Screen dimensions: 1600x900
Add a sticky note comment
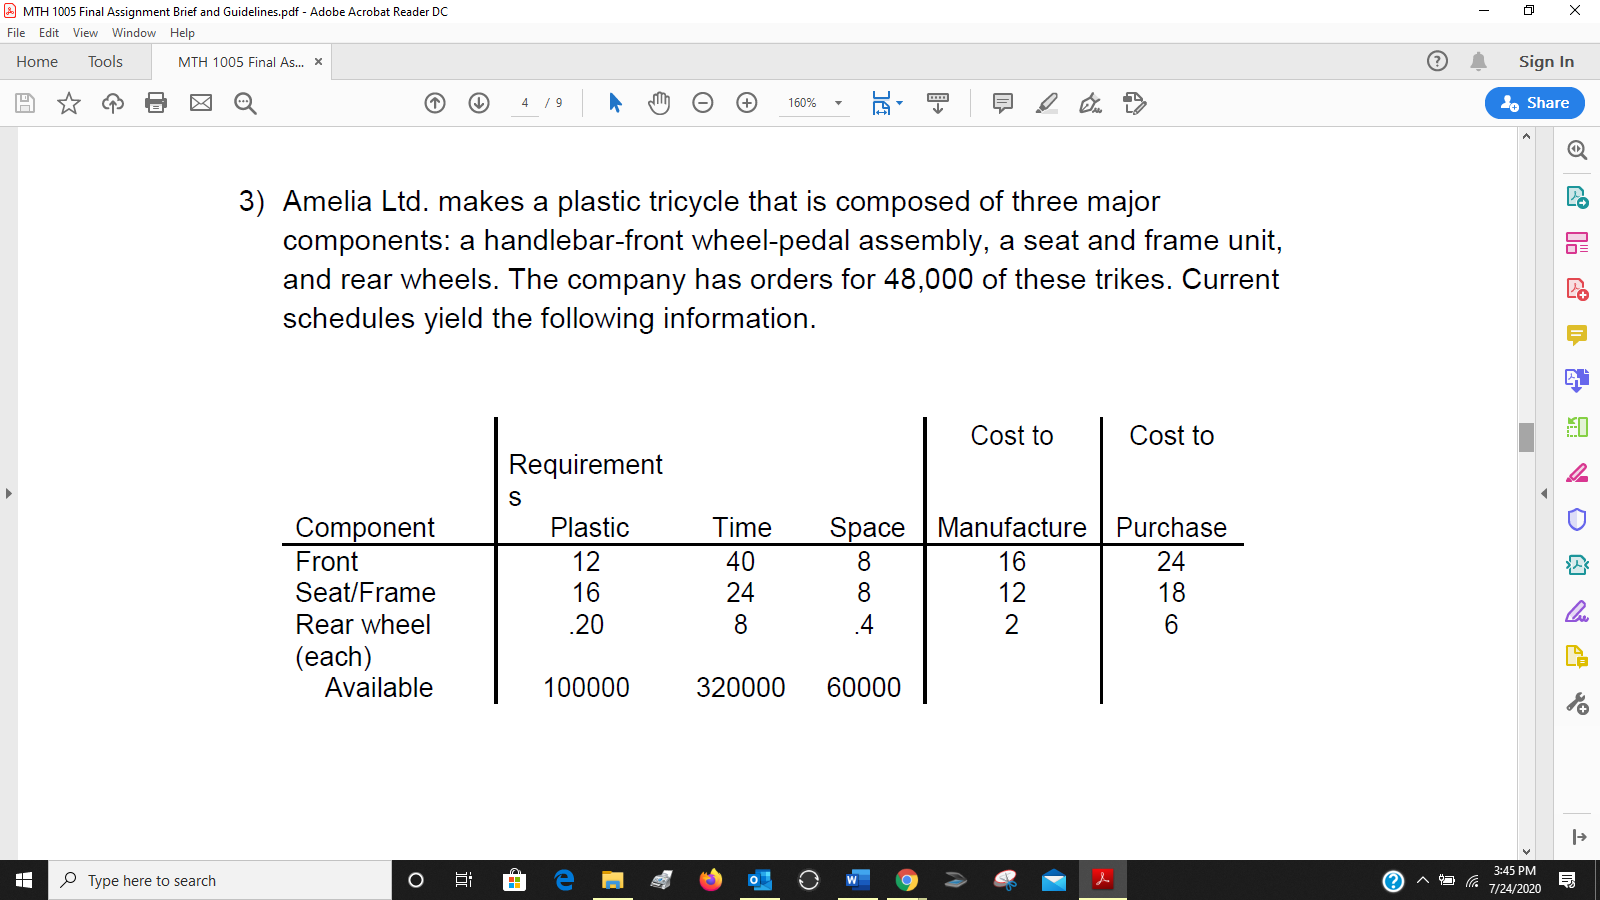pos(1003,103)
